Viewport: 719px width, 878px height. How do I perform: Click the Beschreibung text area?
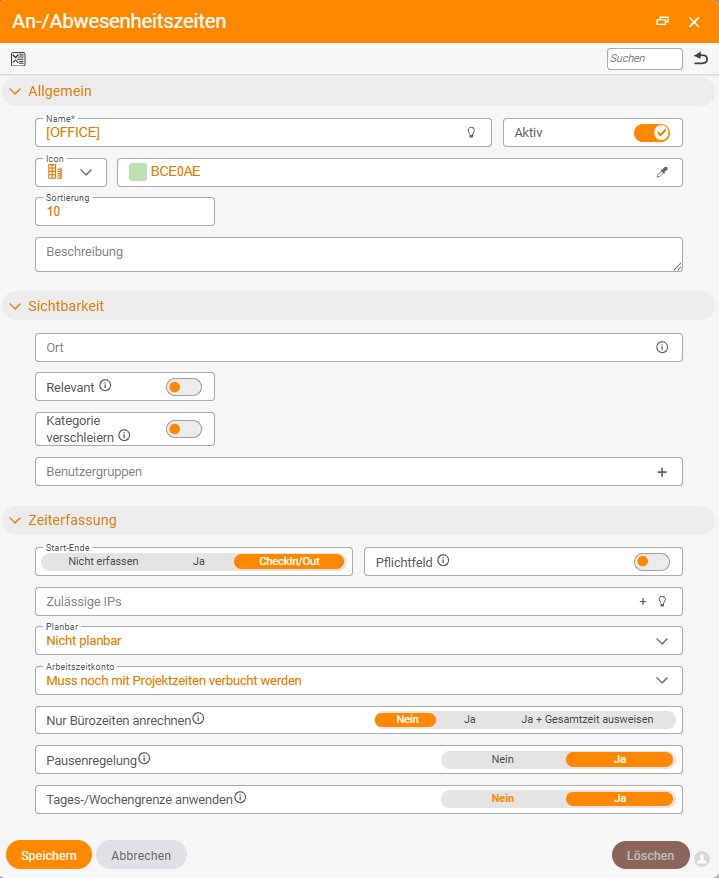tap(359, 254)
